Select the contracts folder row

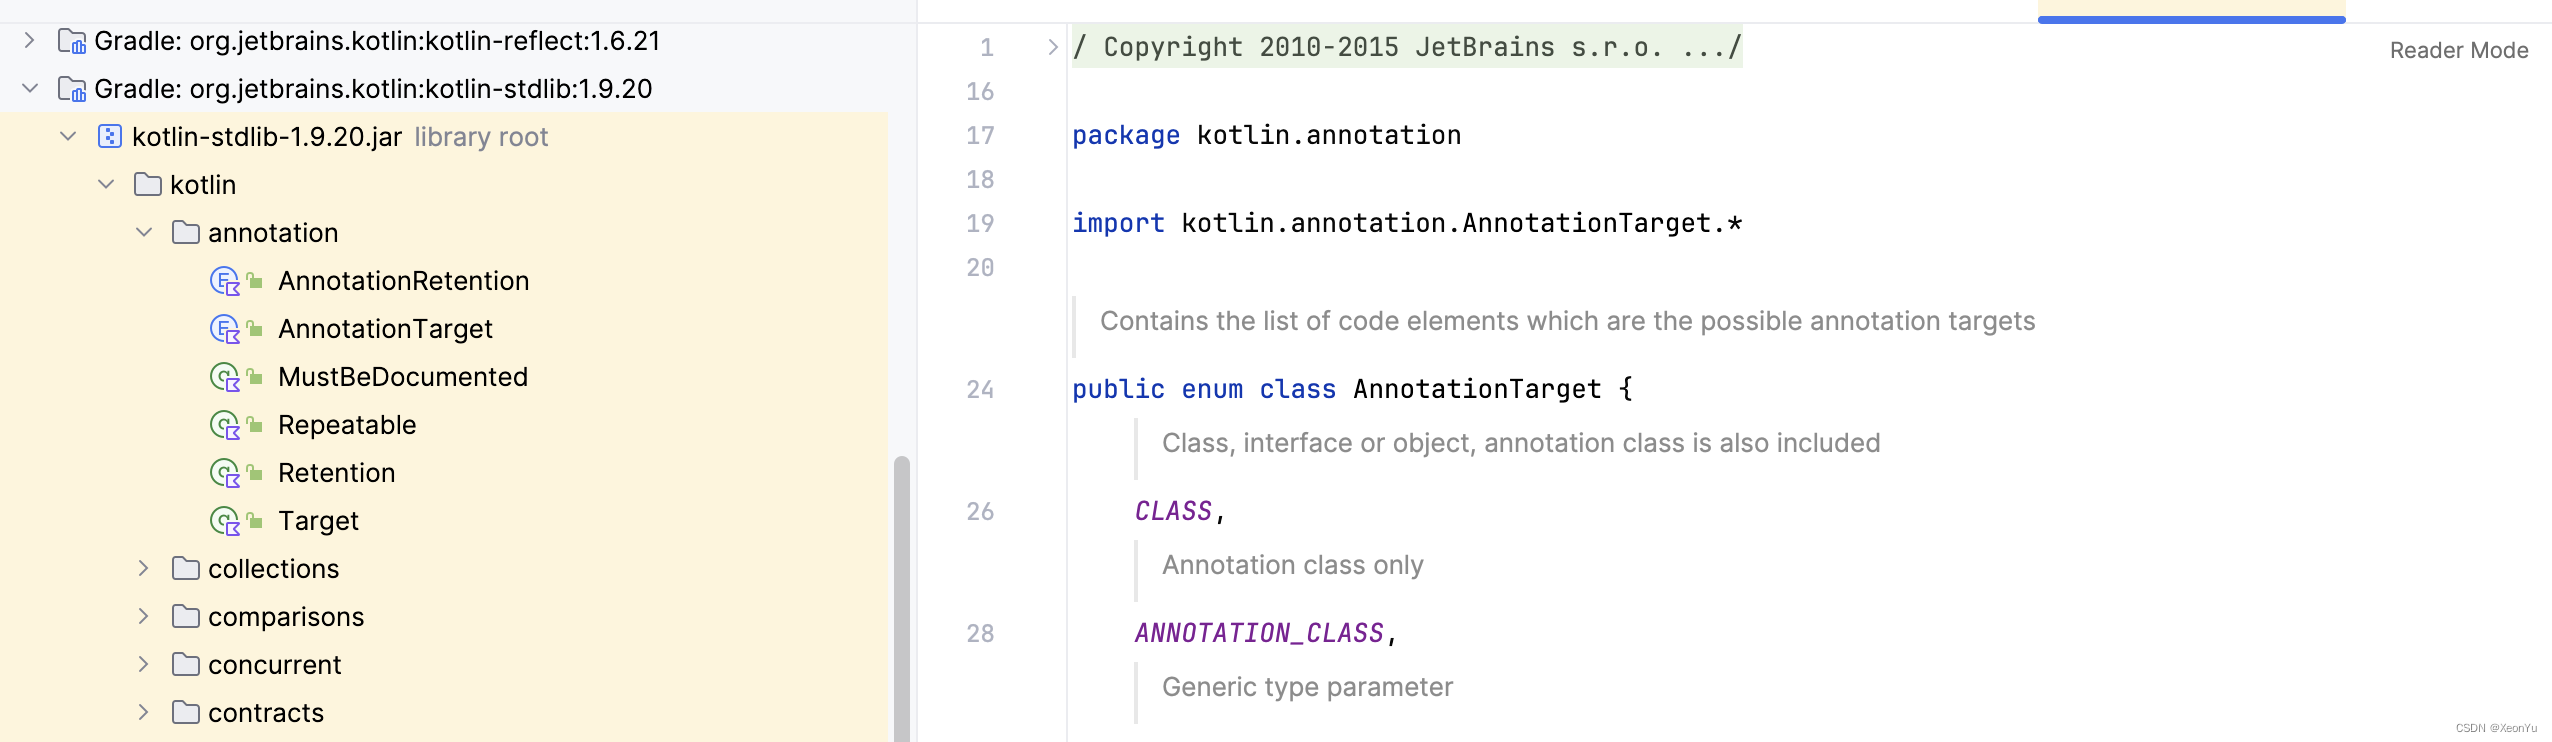pos(444,713)
